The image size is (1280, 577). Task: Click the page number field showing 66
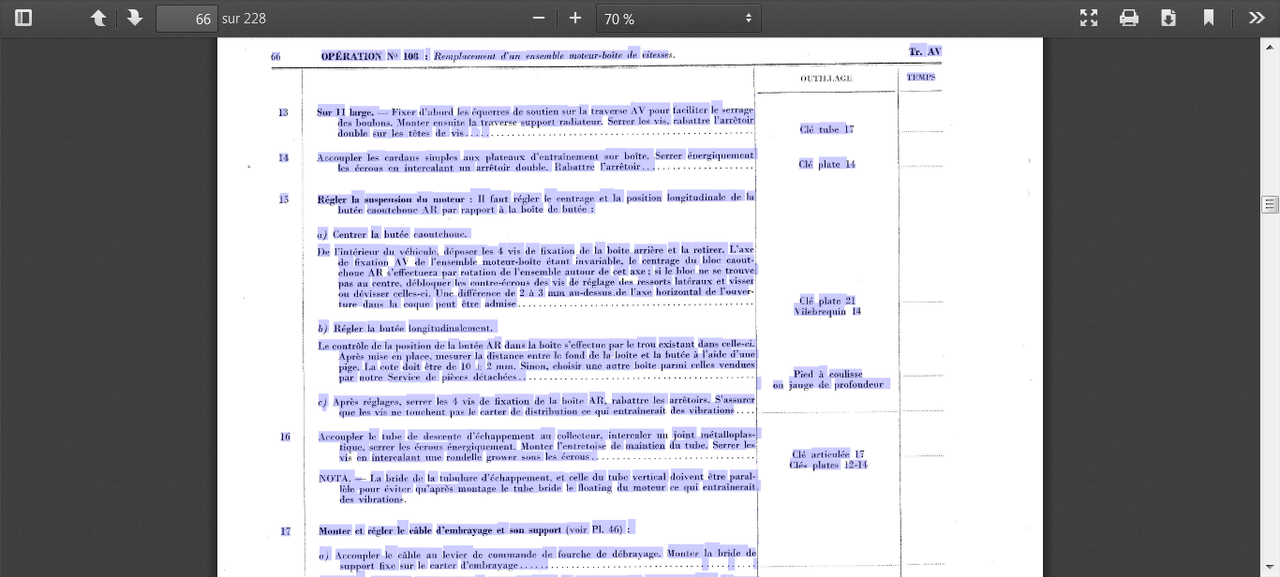click(x=186, y=18)
